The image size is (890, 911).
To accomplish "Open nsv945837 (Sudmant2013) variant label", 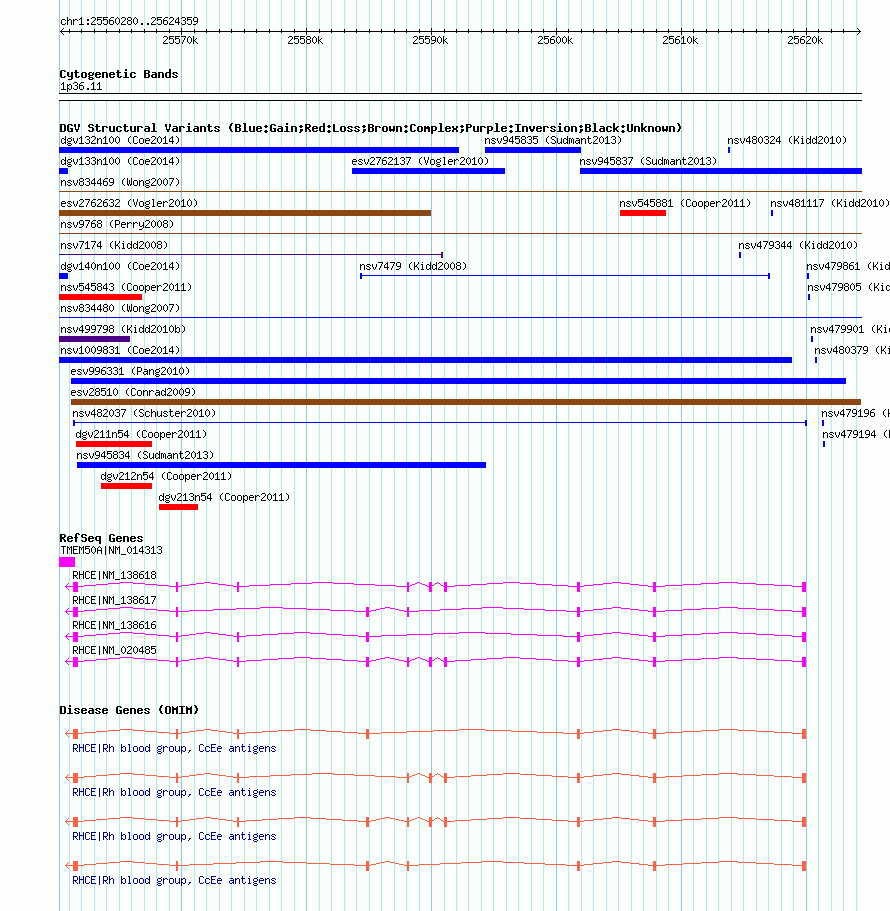I will pos(648,161).
